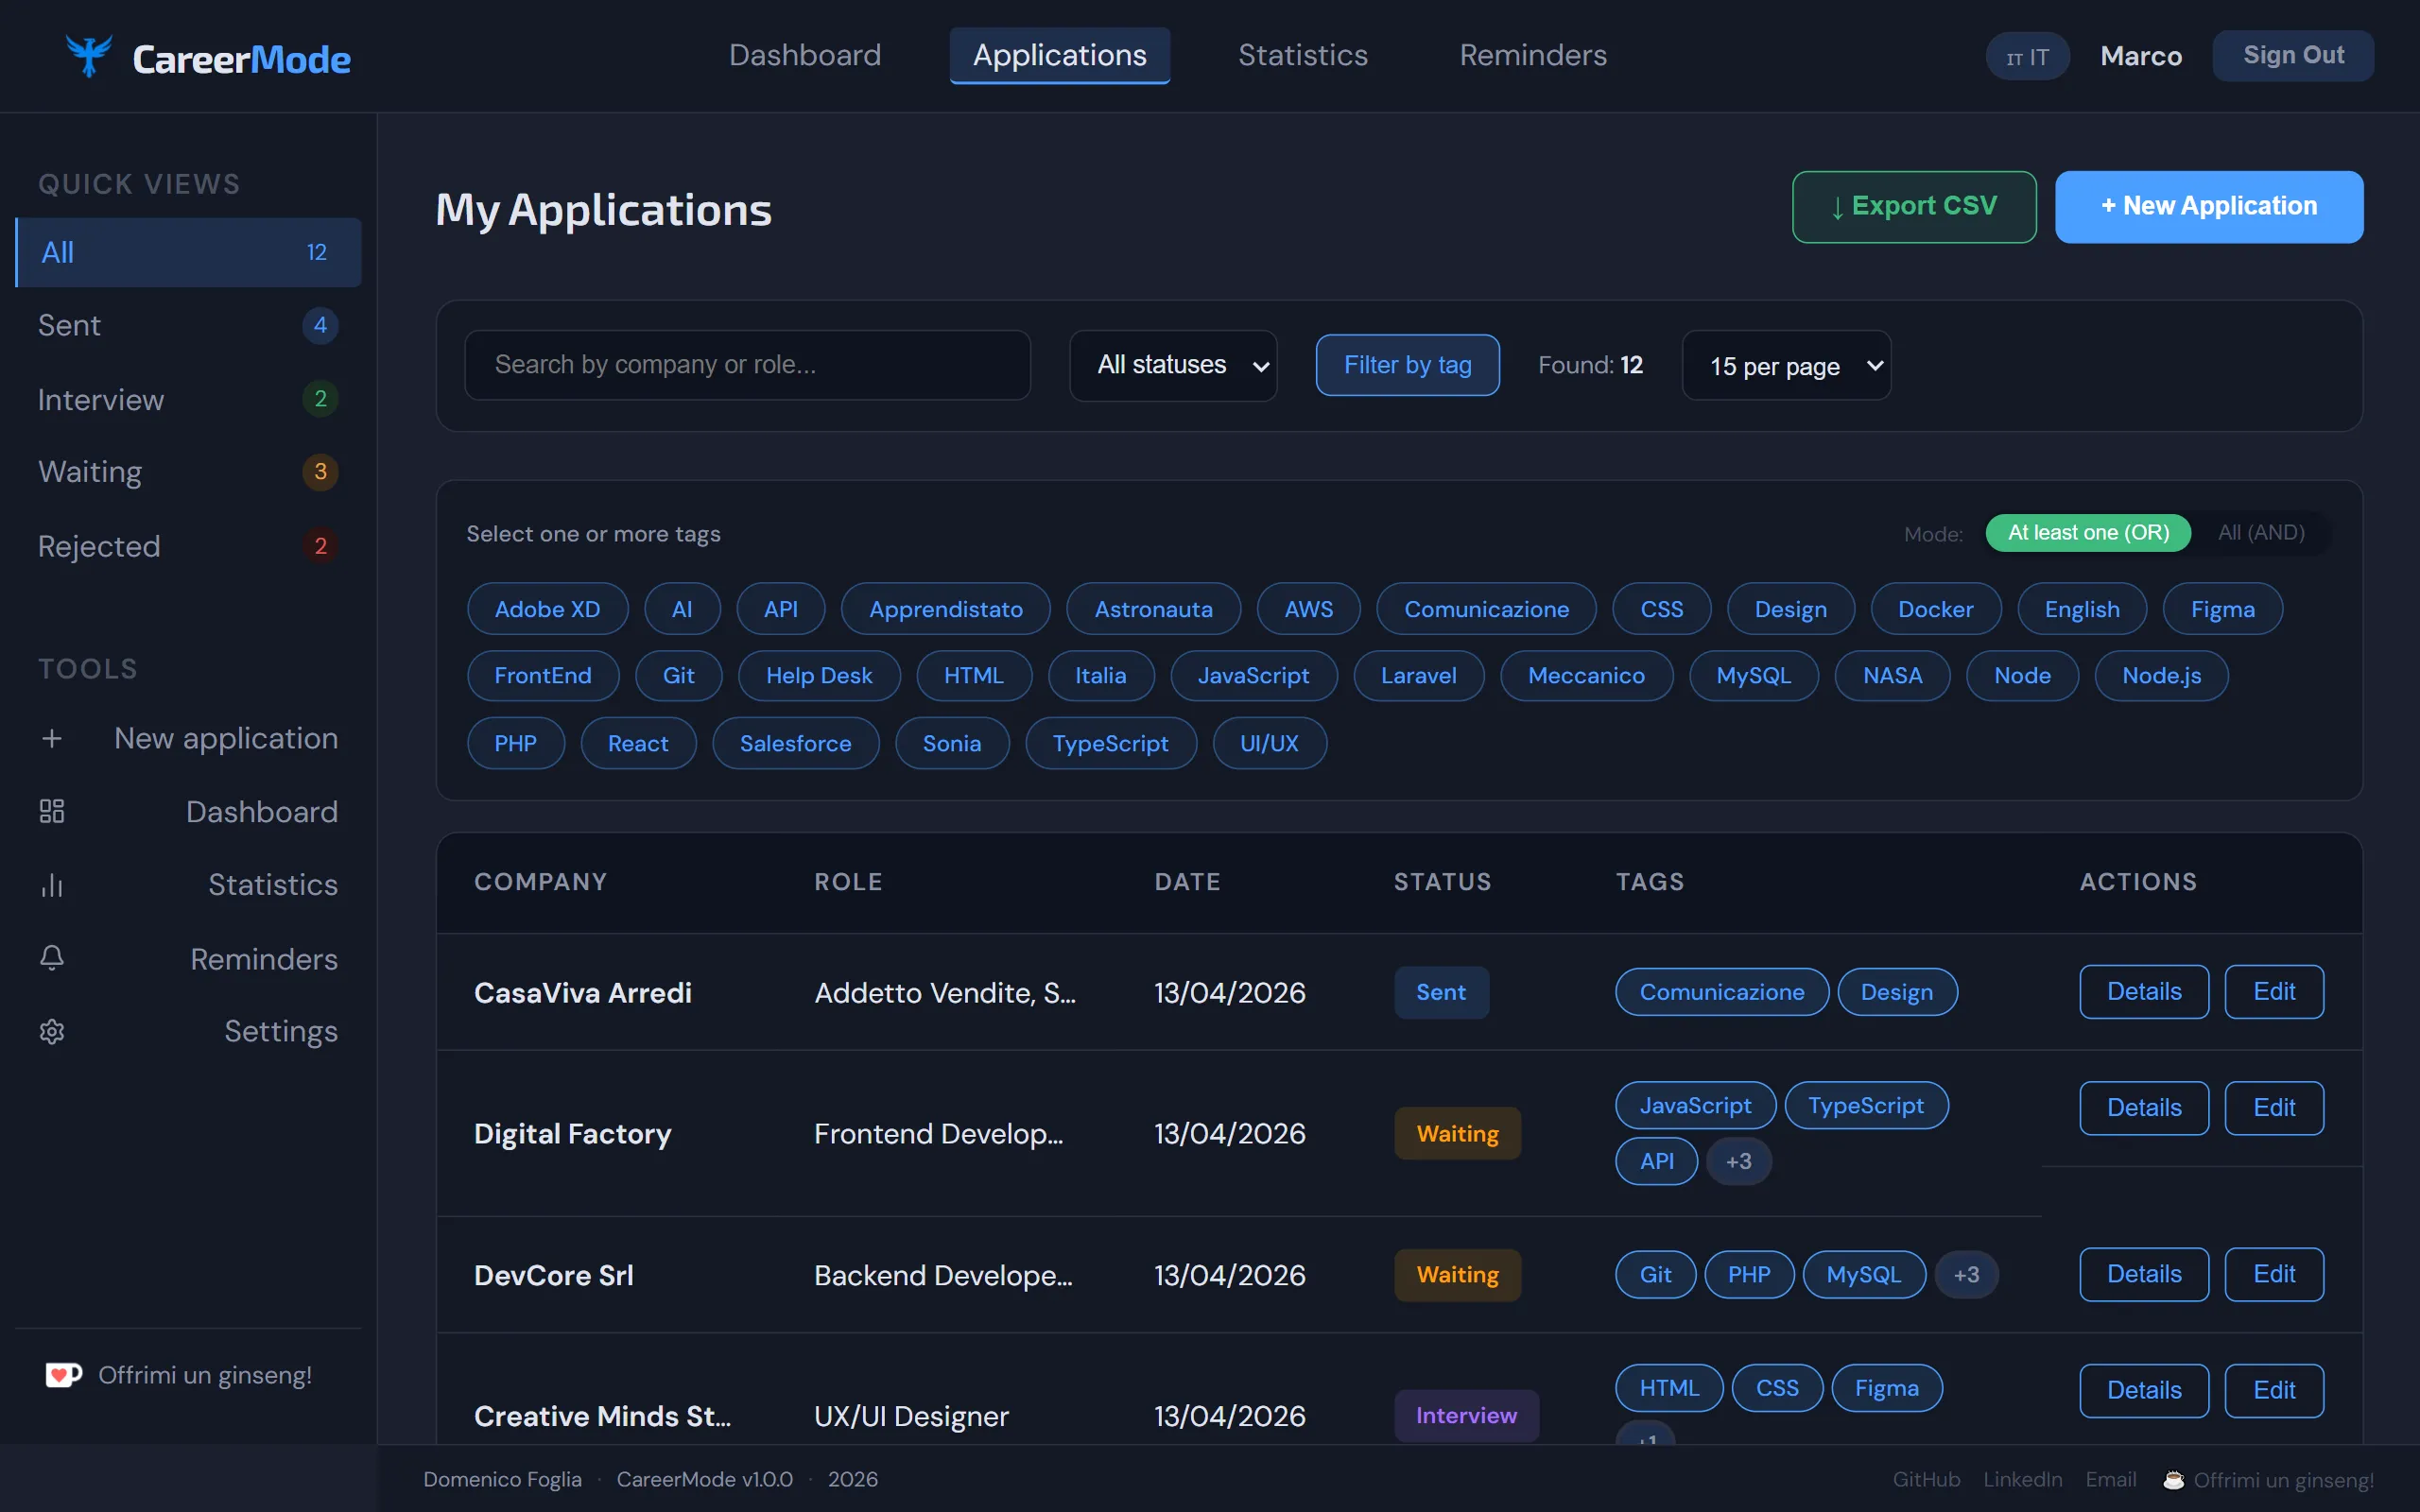Open Details for CasaViva Arredi
The width and height of the screenshot is (2420, 1512).
tap(2143, 992)
